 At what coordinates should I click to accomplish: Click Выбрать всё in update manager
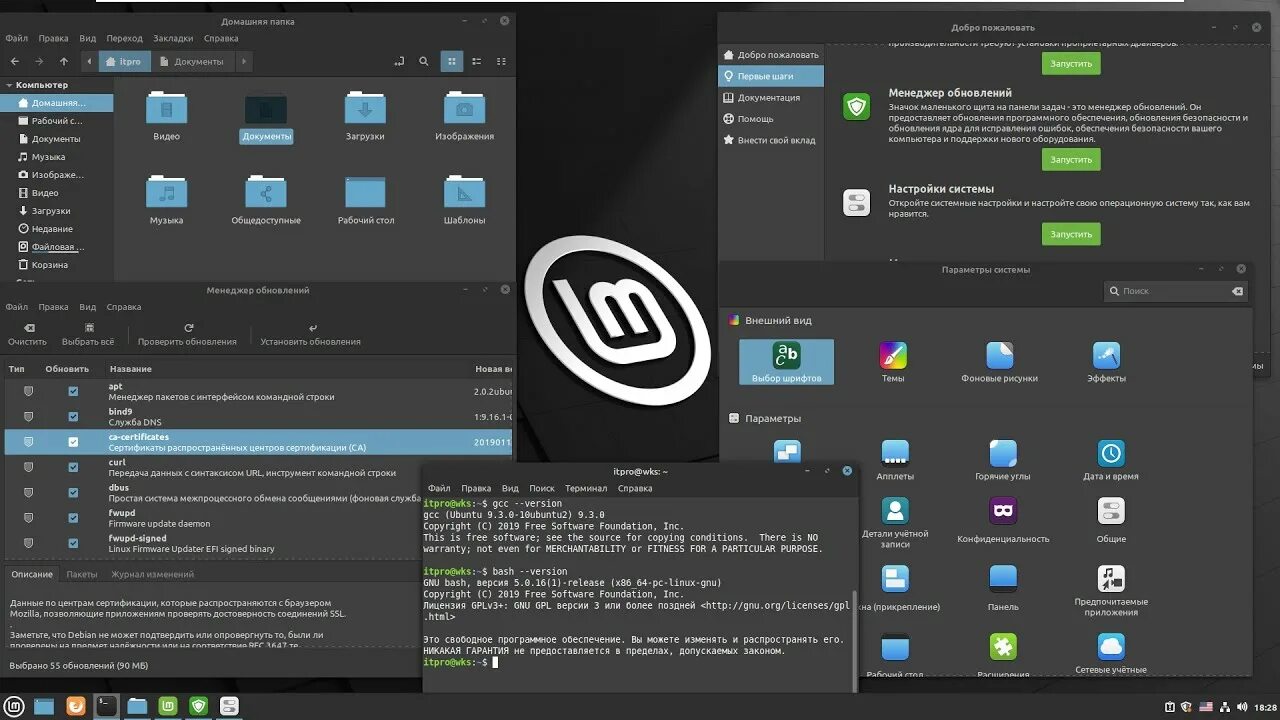click(x=88, y=334)
